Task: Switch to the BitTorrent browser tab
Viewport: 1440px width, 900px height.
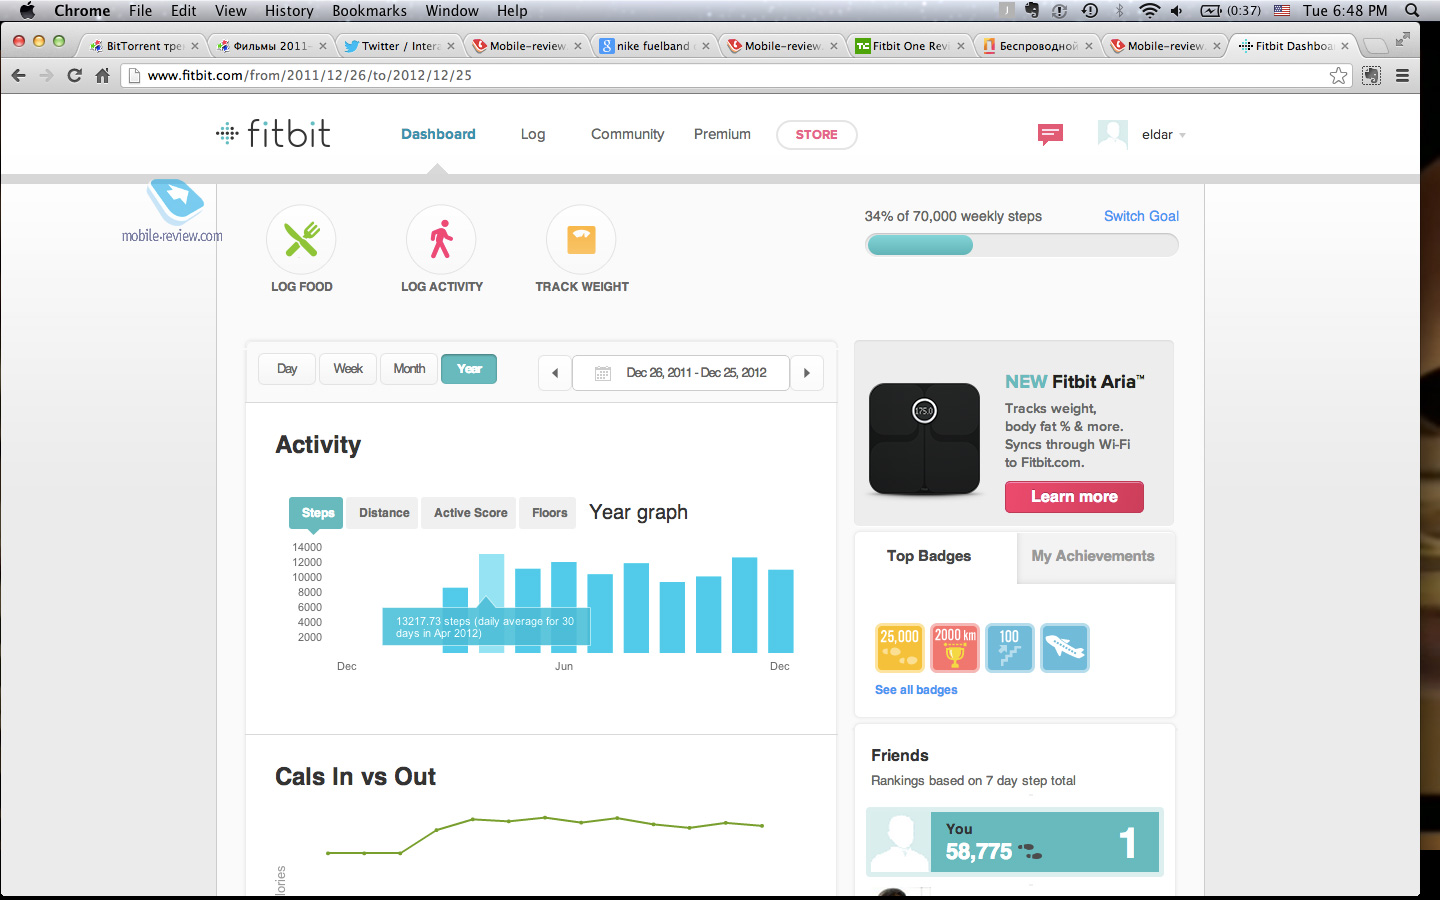Action: point(144,46)
